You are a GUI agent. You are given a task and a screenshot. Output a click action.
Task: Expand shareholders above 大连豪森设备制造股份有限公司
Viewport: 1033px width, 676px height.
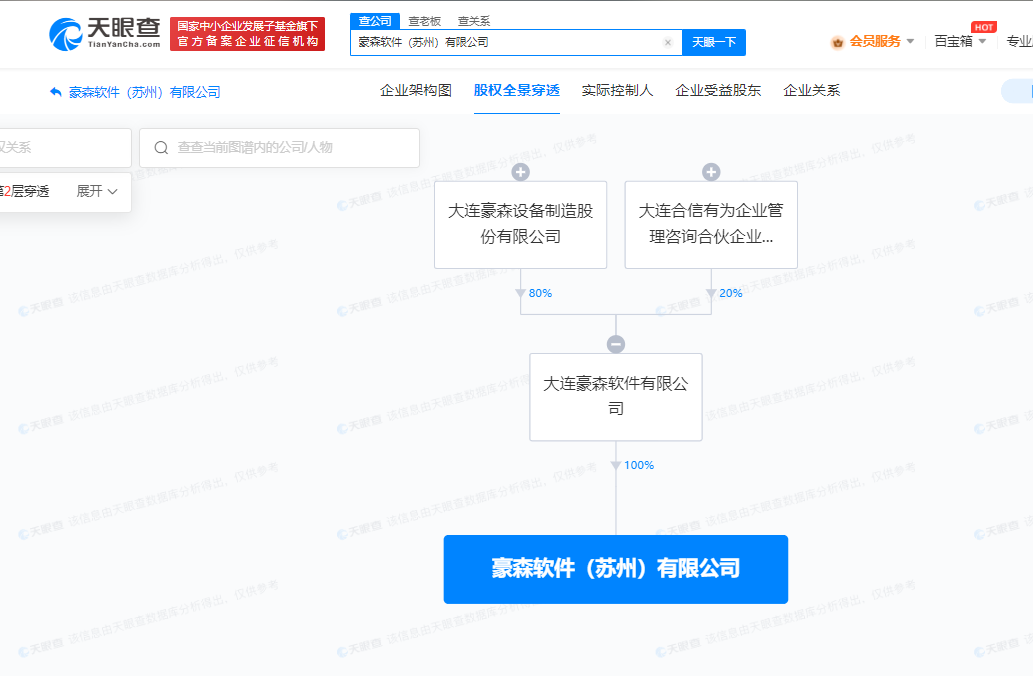pyautogui.click(x=520, y=172)
